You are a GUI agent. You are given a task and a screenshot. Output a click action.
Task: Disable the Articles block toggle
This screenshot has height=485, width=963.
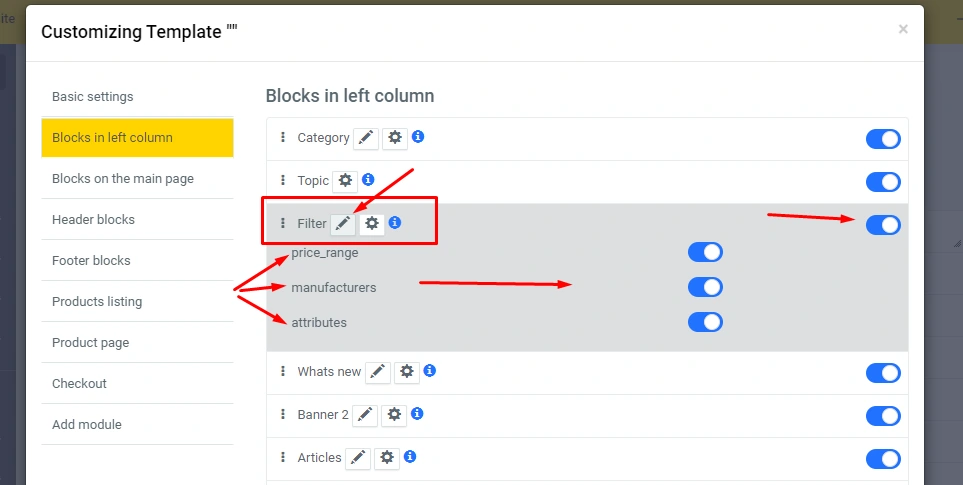883,459
